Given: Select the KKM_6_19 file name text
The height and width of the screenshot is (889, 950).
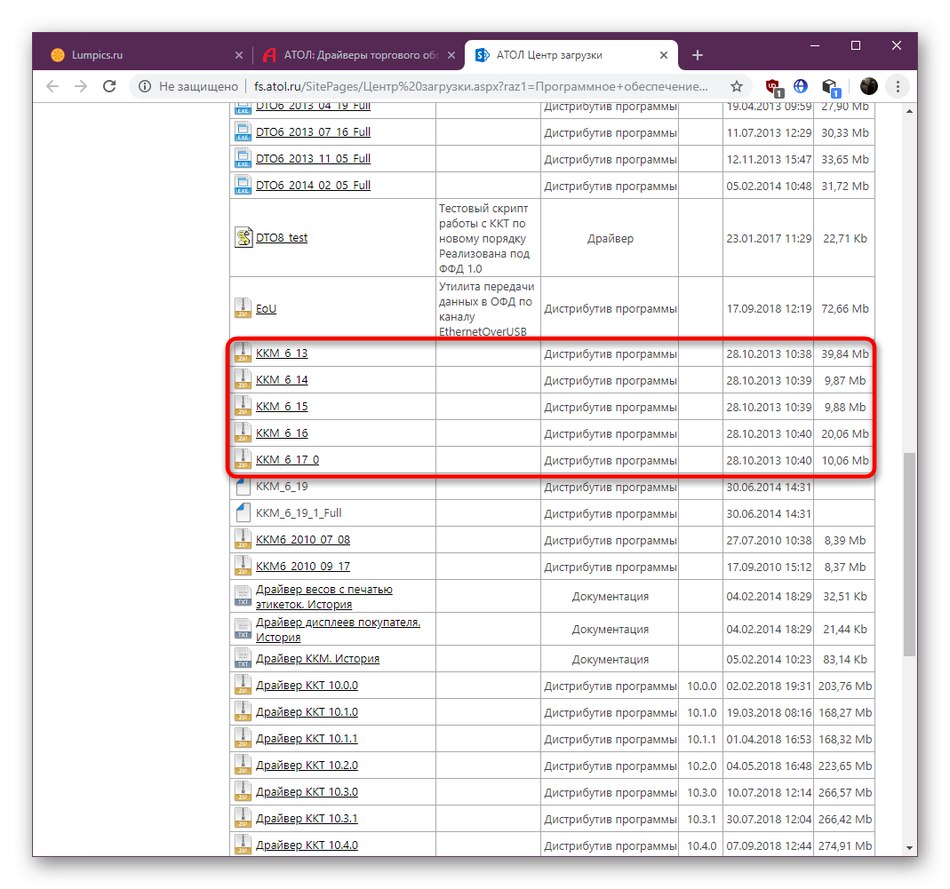Looking at the screenshot, I should point(282,486).
